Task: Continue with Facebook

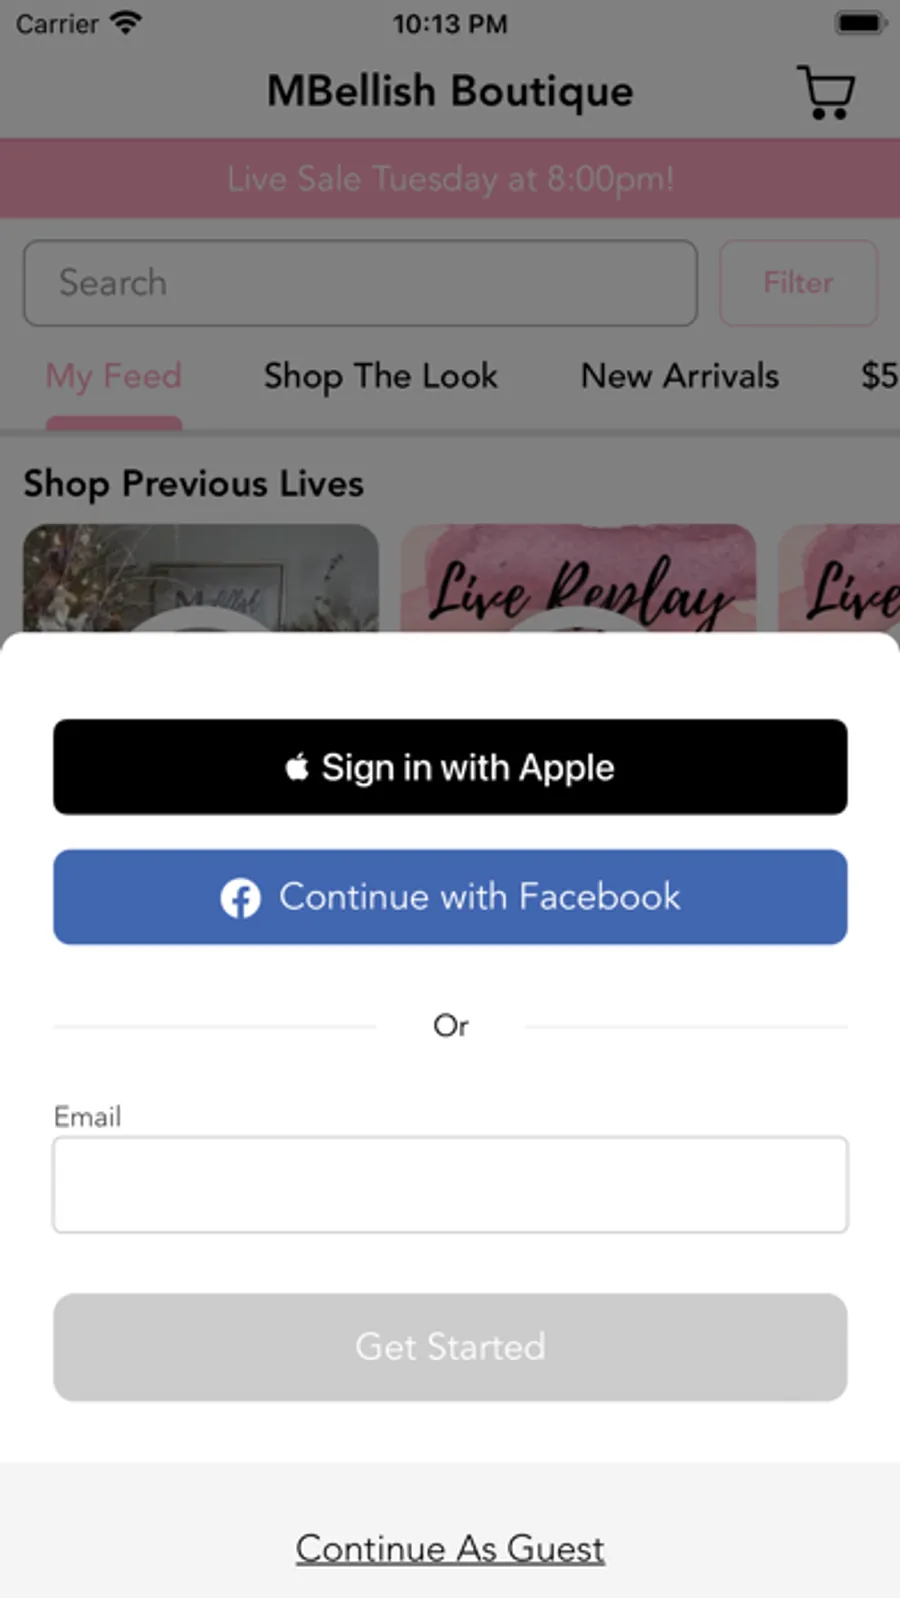Action: pos(450,897)
